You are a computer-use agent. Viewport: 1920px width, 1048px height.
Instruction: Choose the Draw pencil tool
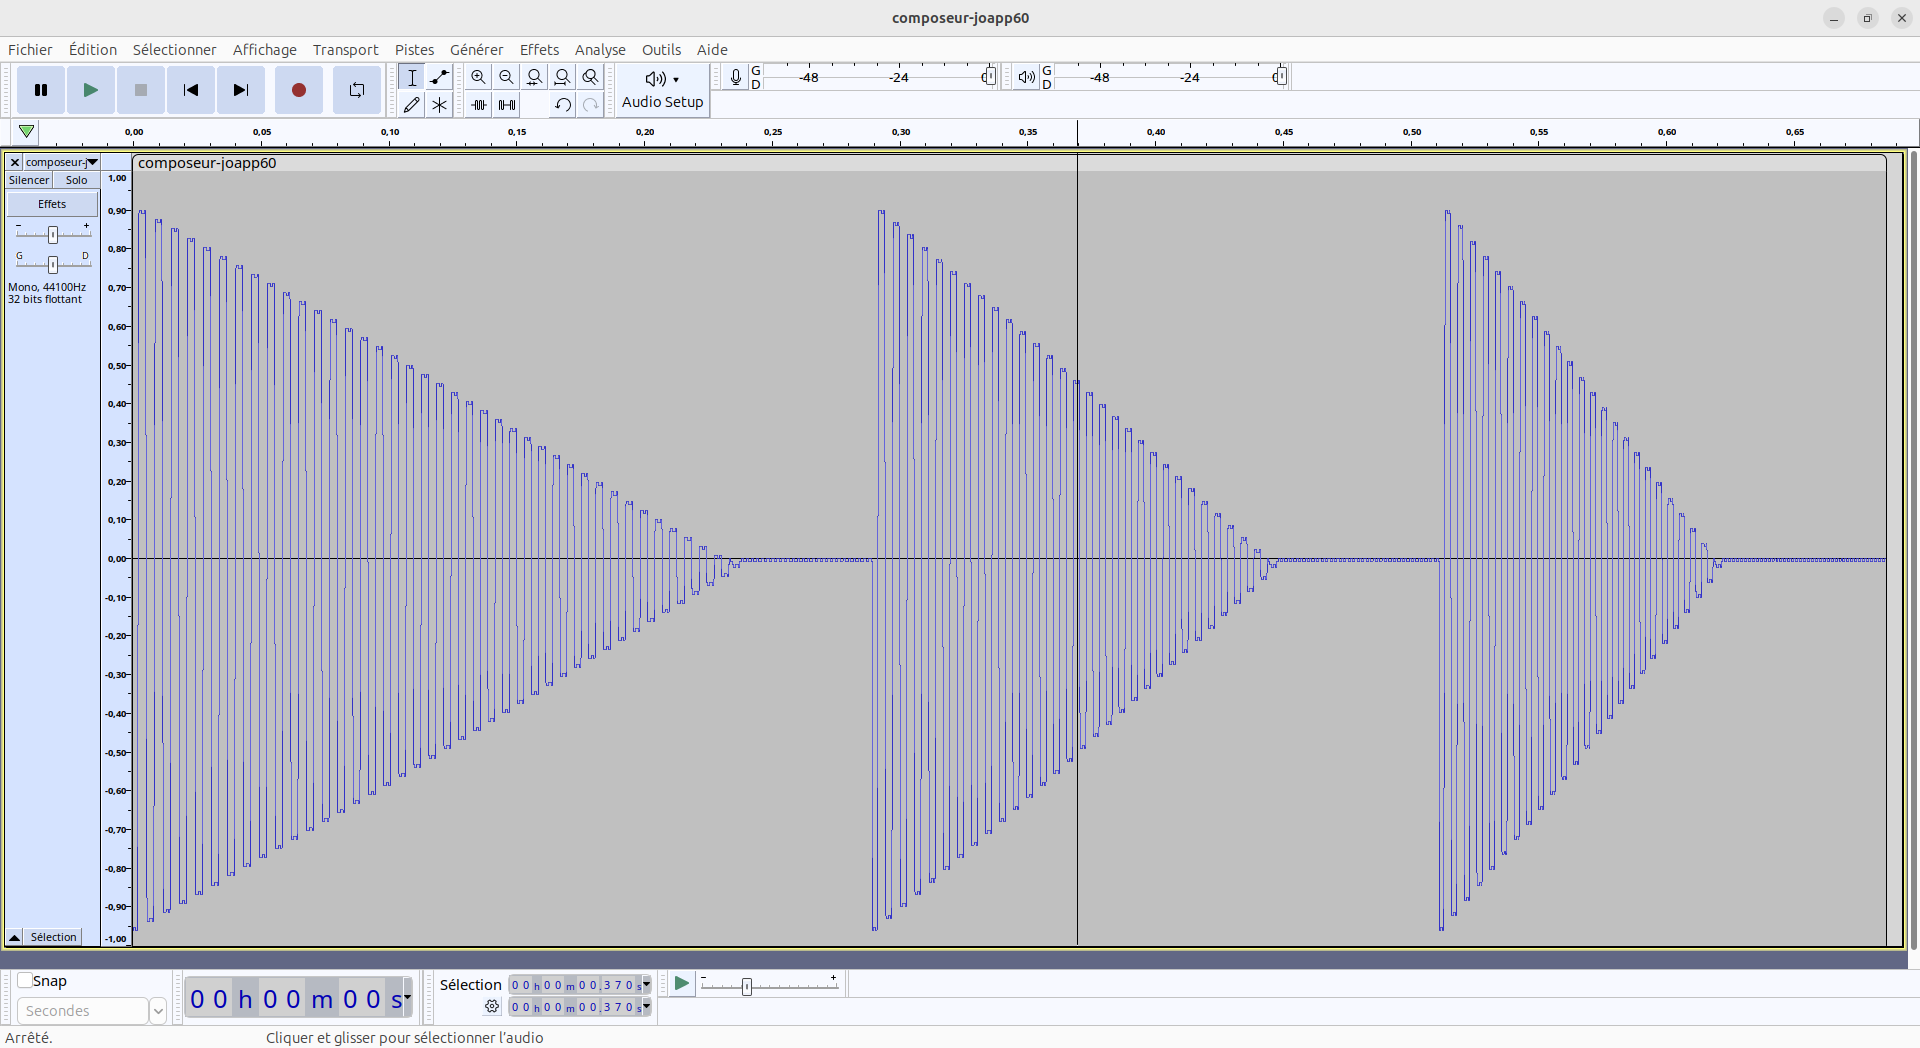click(x=411, y=104)
